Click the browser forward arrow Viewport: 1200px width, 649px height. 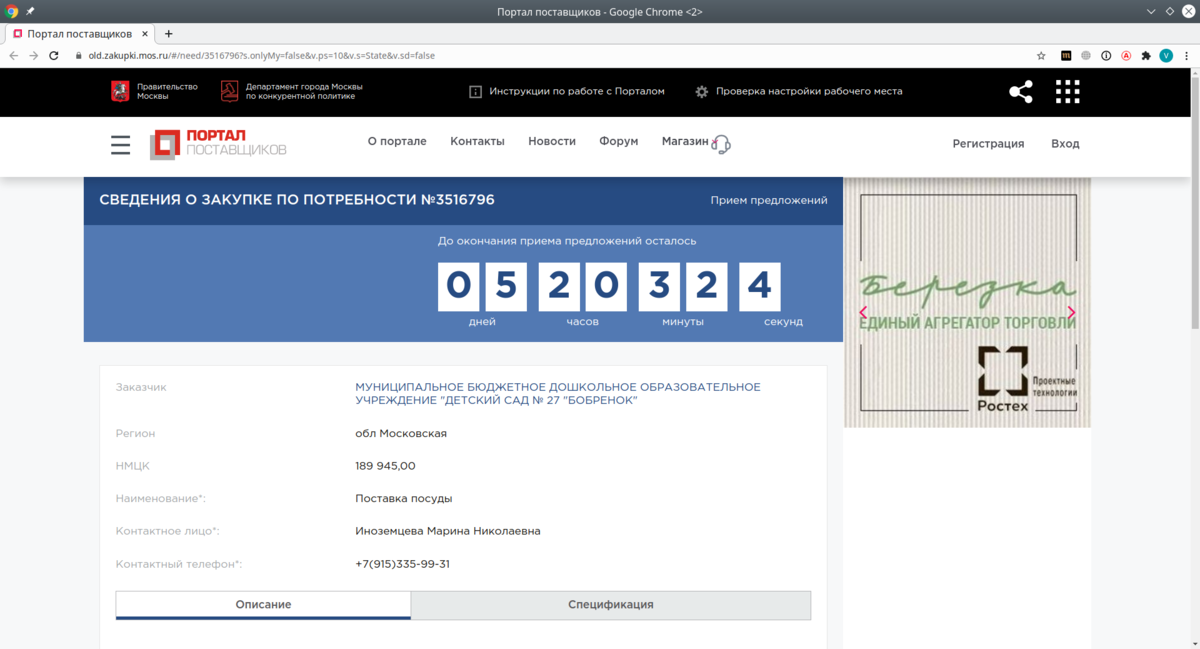pyautogui.click(x=33, y=56)
